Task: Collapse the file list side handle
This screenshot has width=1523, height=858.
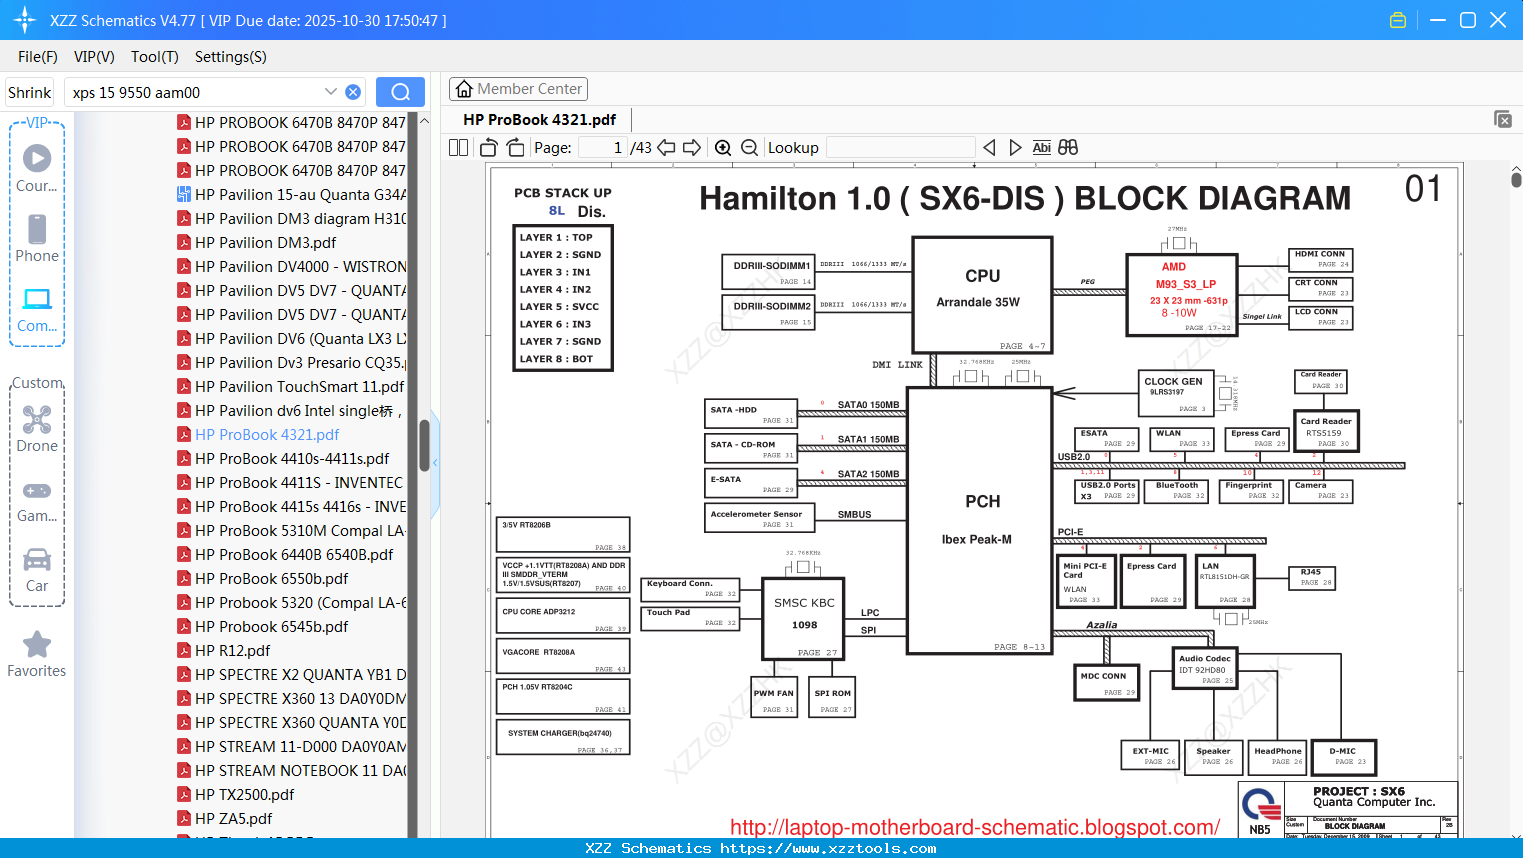Action: pos(435,463)
